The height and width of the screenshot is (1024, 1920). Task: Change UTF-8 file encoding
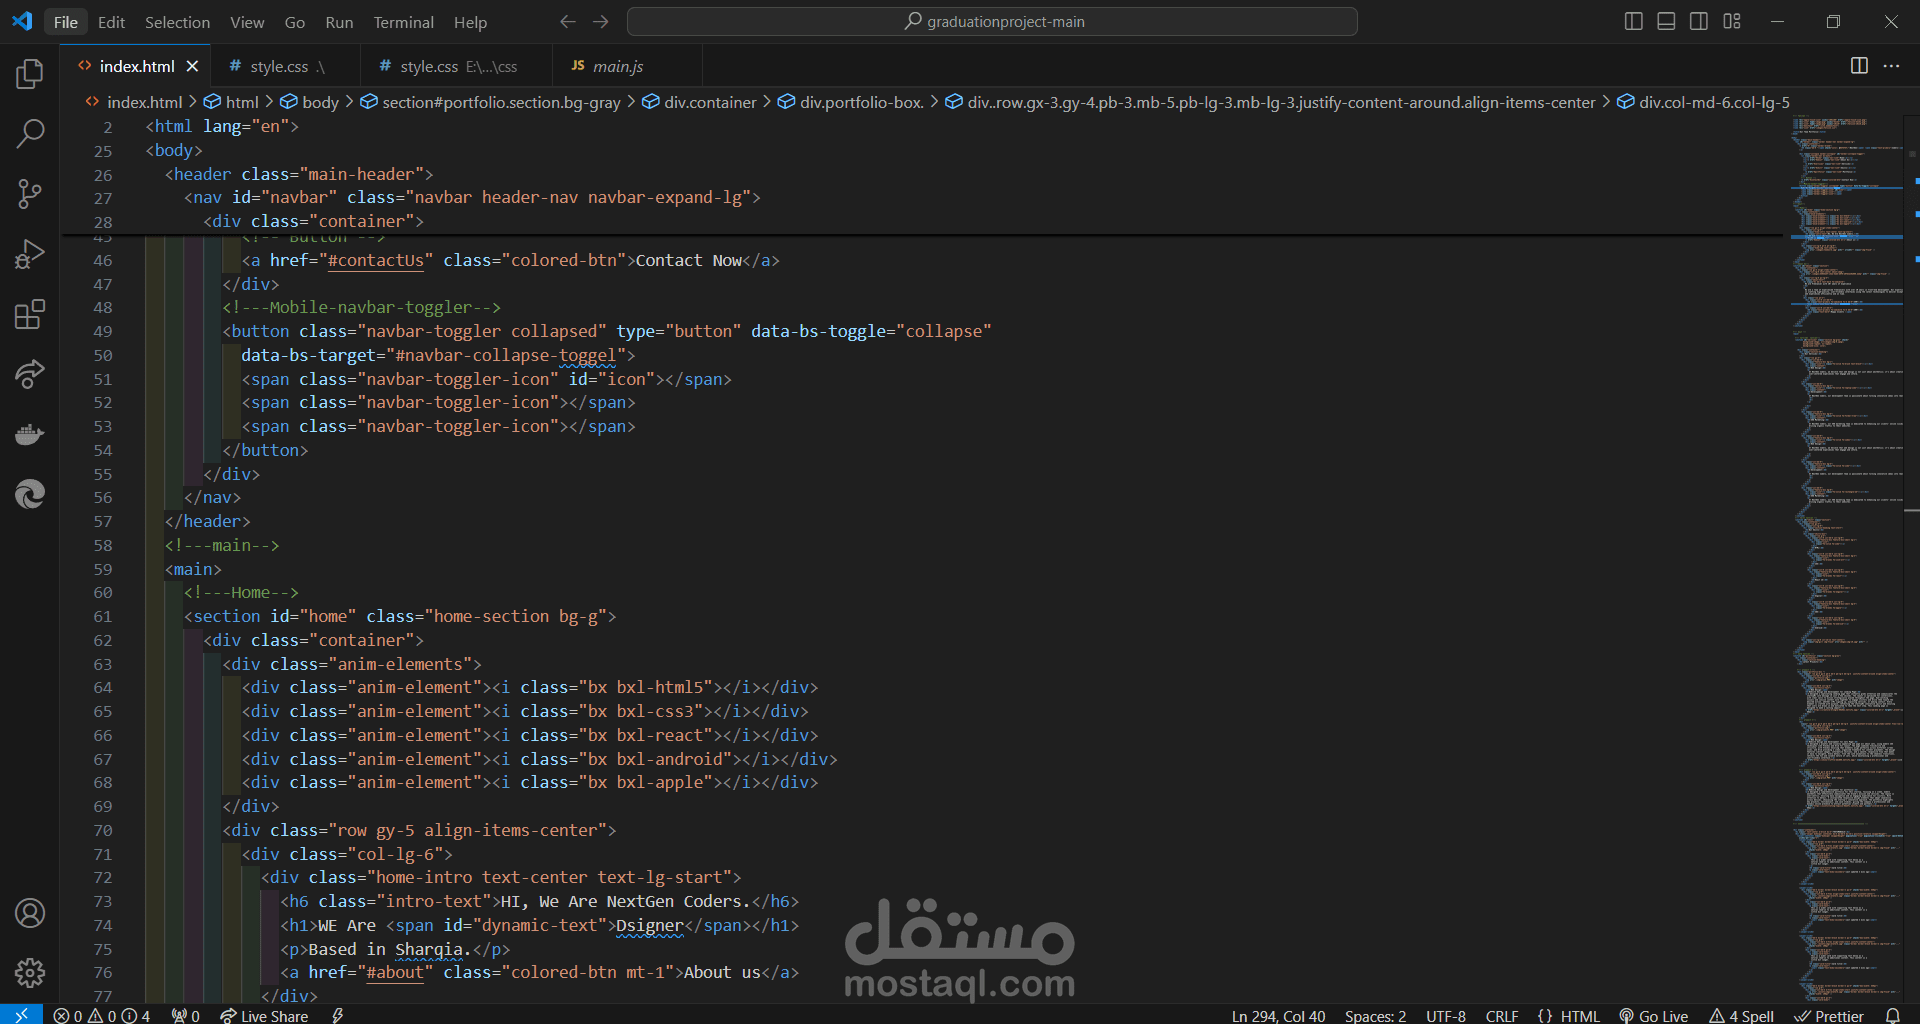click(1446, 1015)
